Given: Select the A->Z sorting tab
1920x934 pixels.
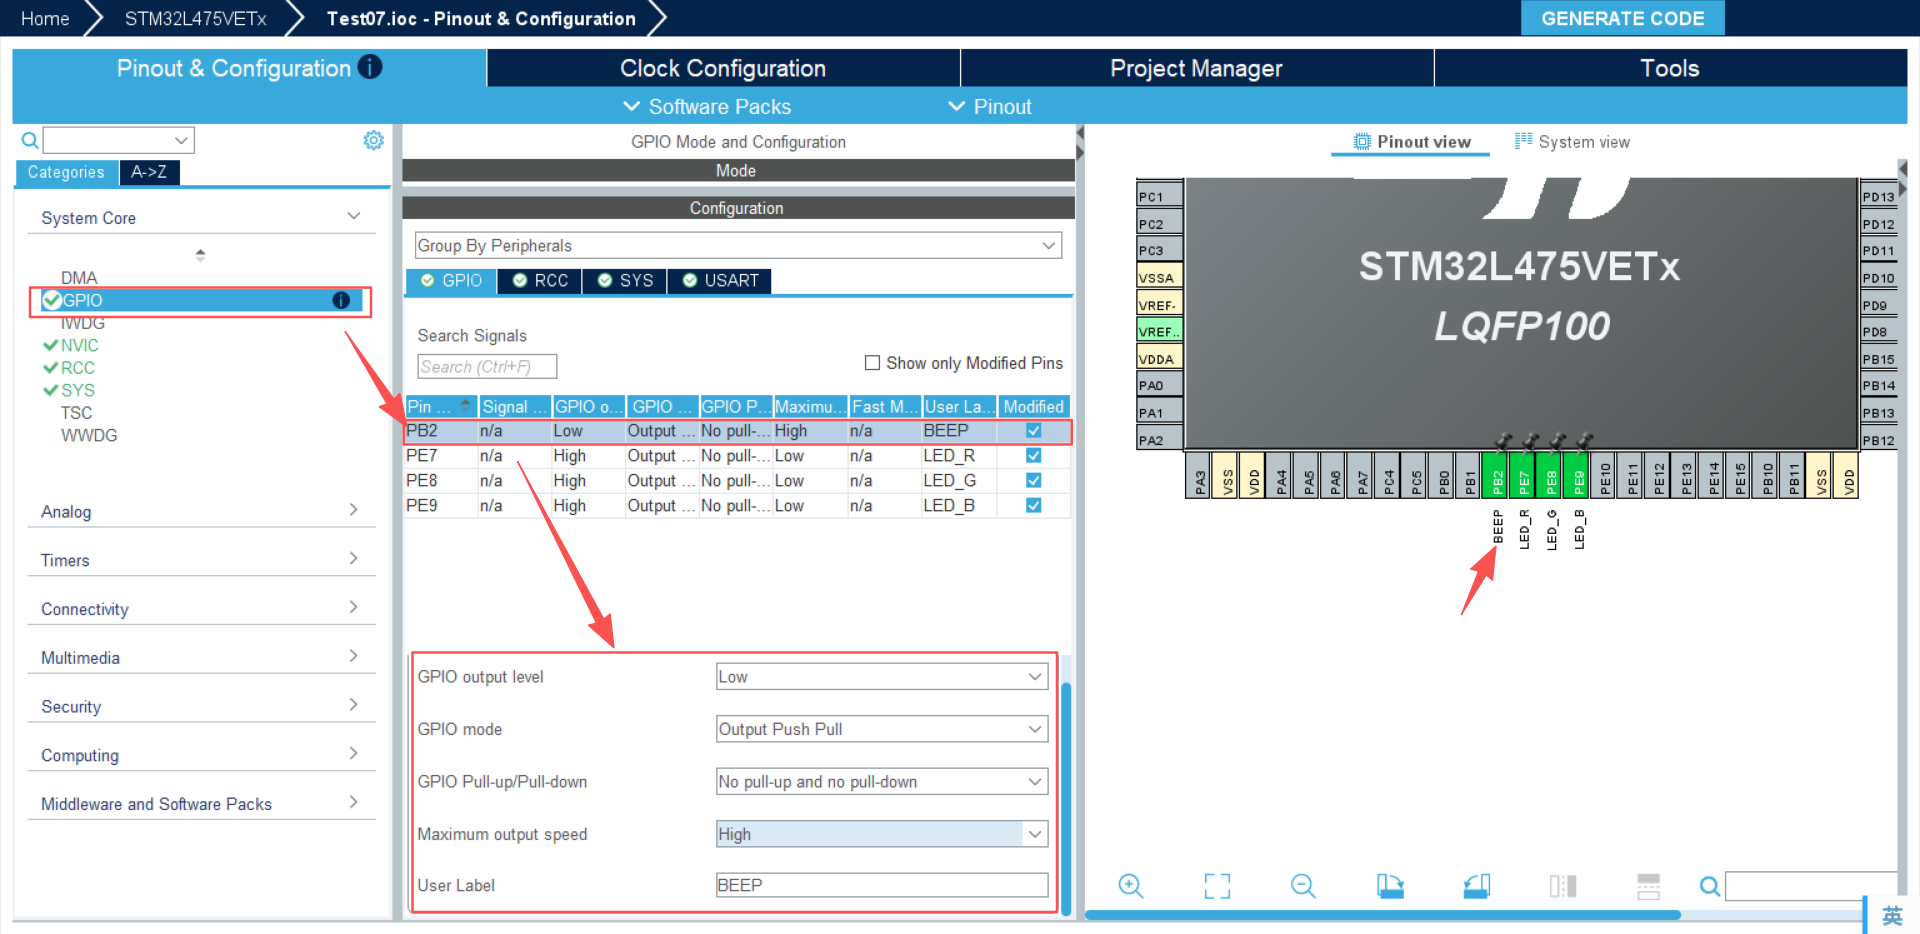Looking at the screenshot, I should tap(150, 172).
